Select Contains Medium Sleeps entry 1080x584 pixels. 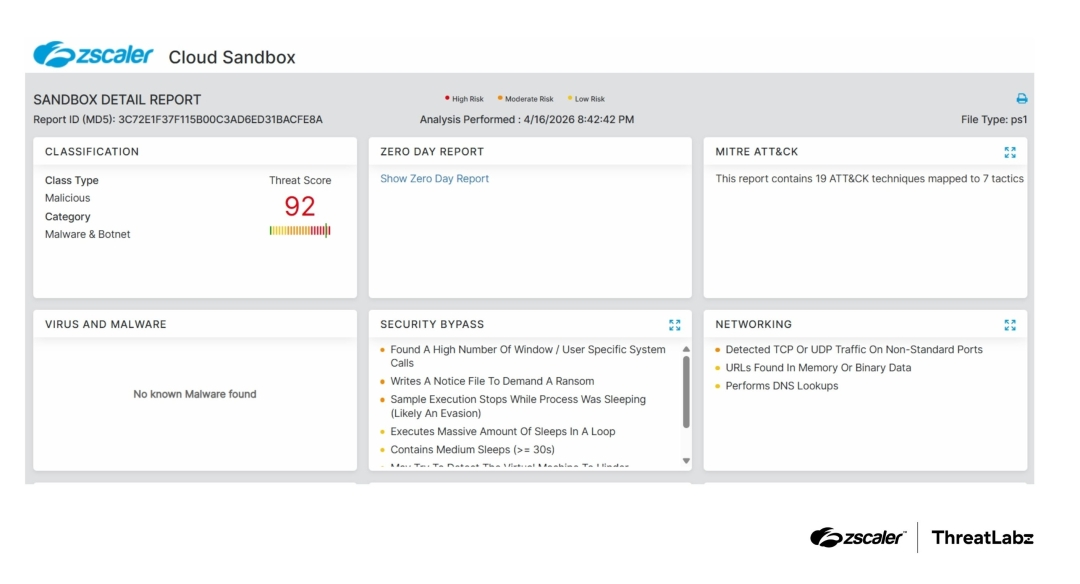472,450
